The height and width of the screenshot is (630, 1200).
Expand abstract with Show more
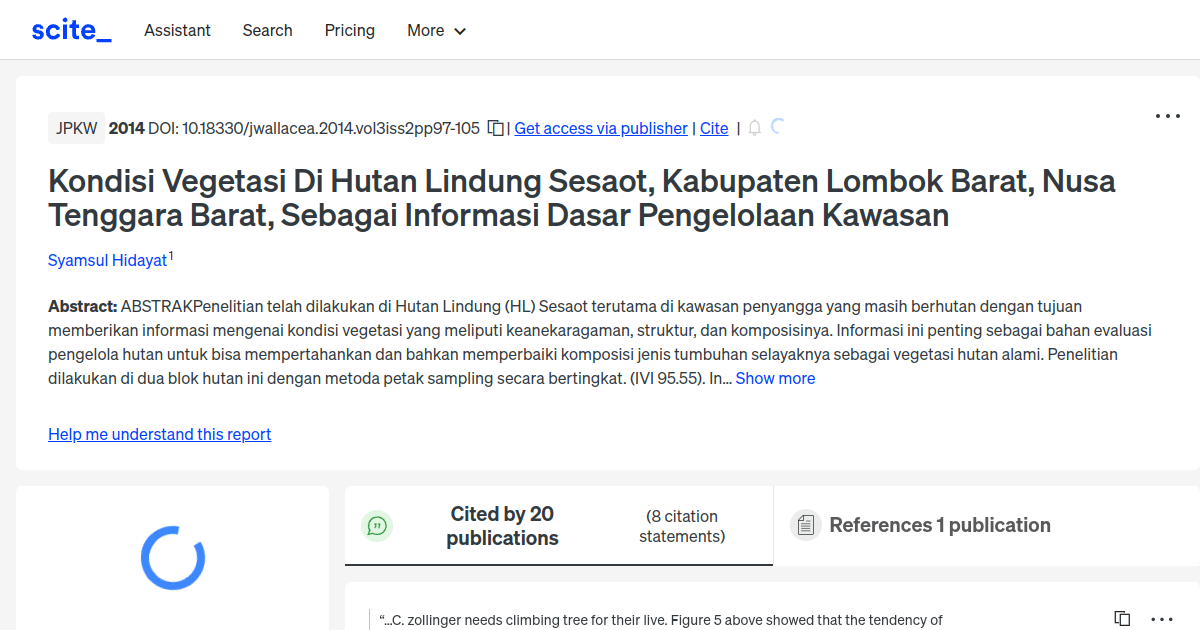(x=775, y=378)
